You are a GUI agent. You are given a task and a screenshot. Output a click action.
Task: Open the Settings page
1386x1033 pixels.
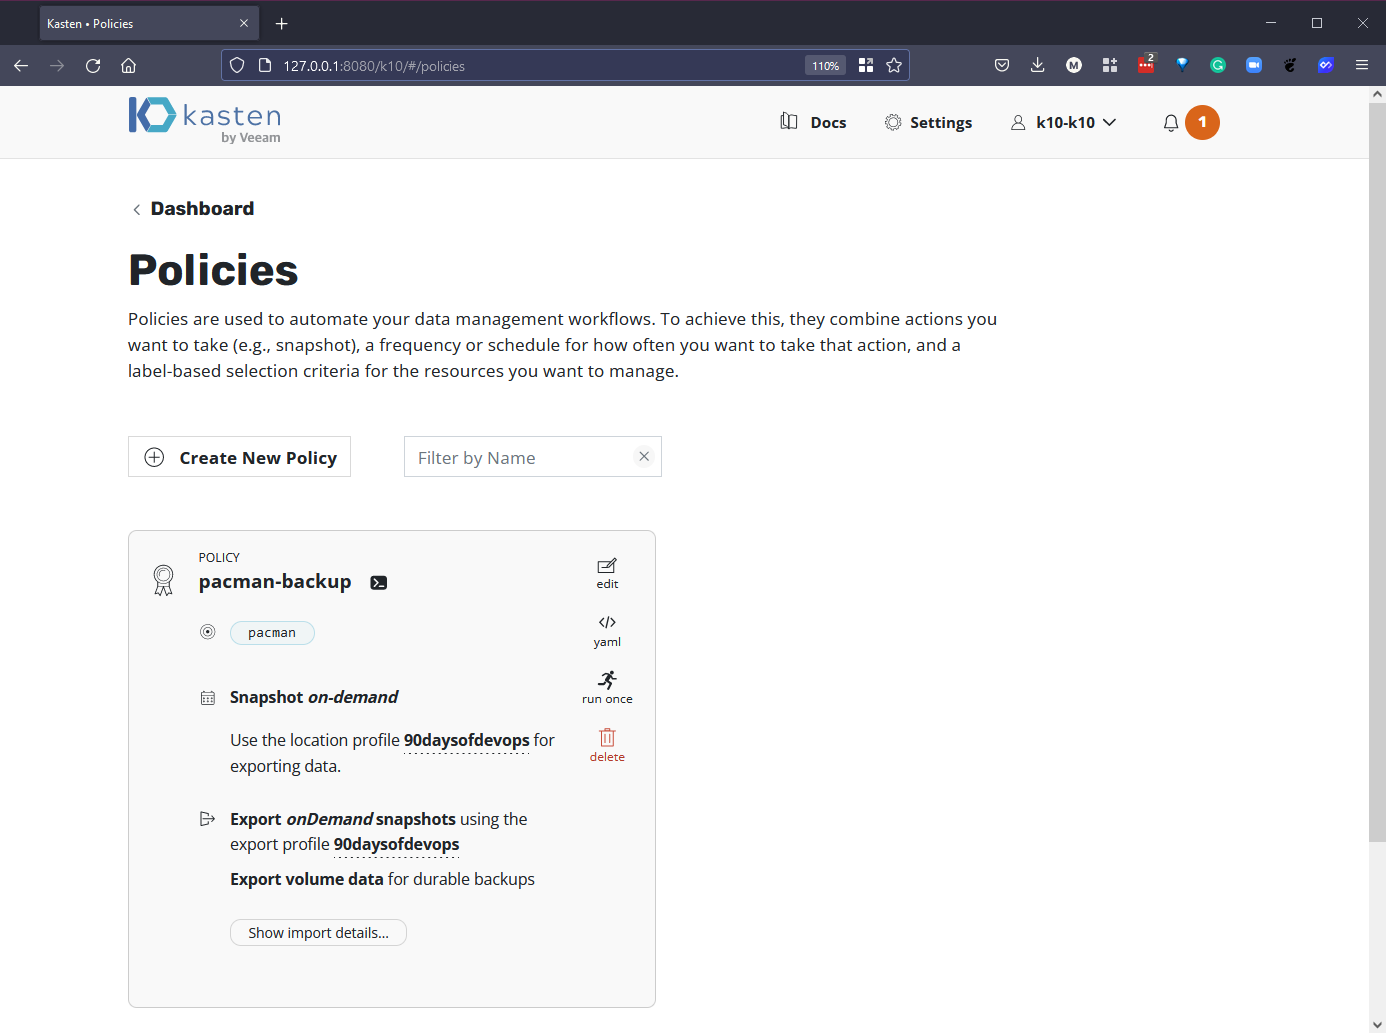point(929,123)
